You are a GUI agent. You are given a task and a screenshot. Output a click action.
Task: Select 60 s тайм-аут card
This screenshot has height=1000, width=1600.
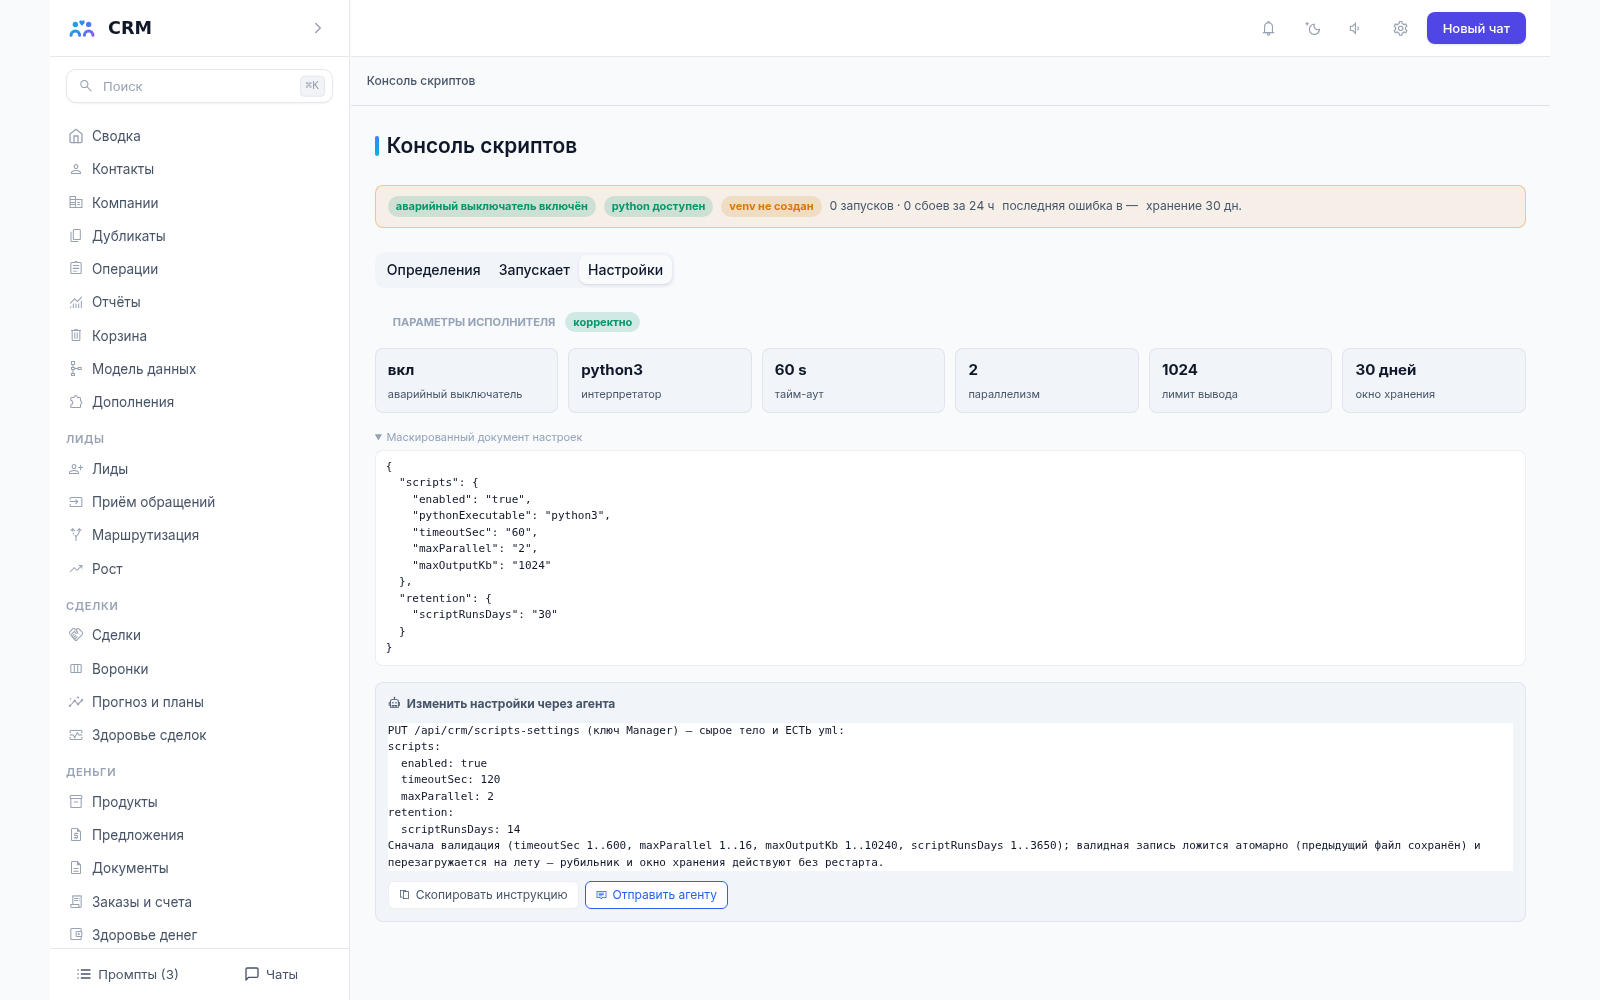853,380
